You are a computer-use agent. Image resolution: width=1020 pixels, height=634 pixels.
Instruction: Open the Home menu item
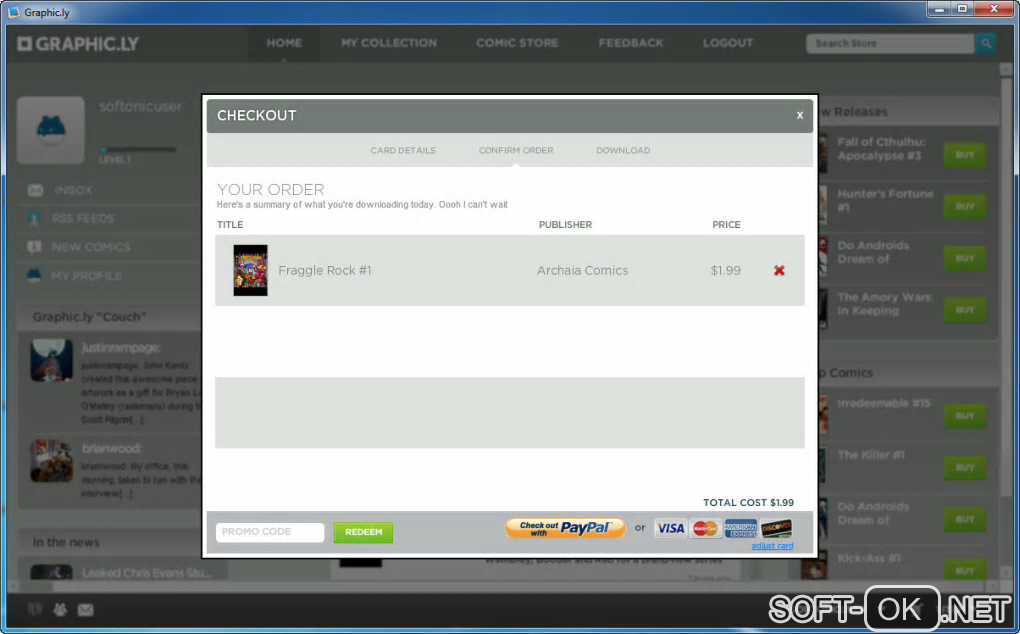284,43
